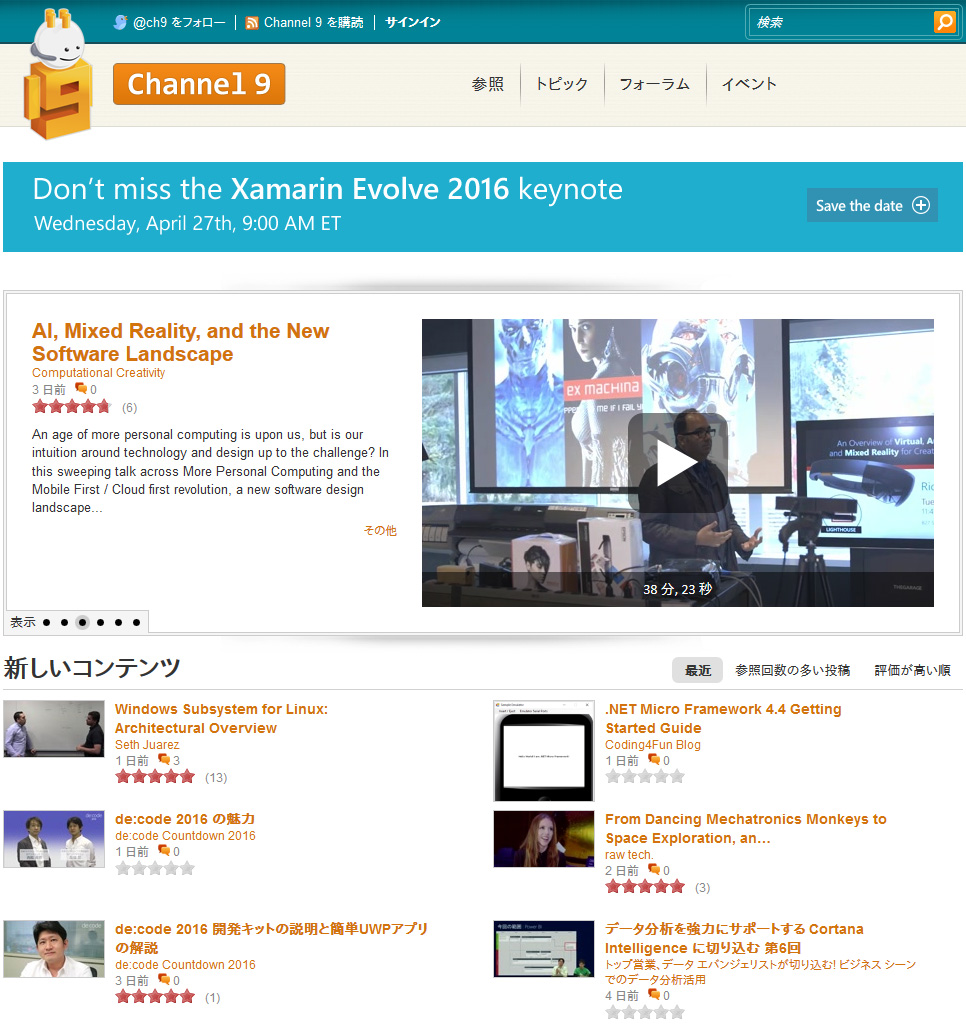Open the トピック navigation menu
This screenshot has height=1029, width=966.
coord(562,84)
